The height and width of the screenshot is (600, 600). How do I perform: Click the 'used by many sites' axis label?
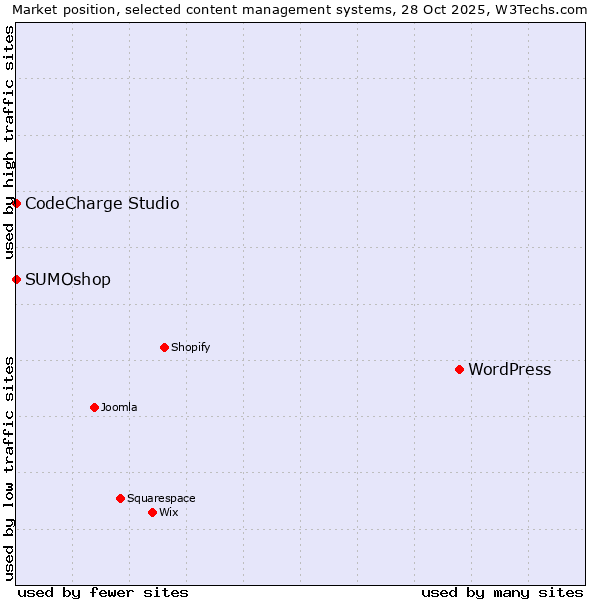[502, 592]
